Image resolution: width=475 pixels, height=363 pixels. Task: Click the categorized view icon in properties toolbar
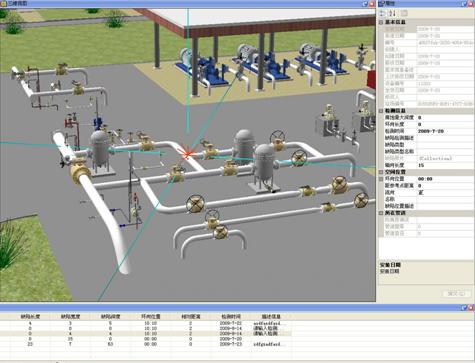383,13
